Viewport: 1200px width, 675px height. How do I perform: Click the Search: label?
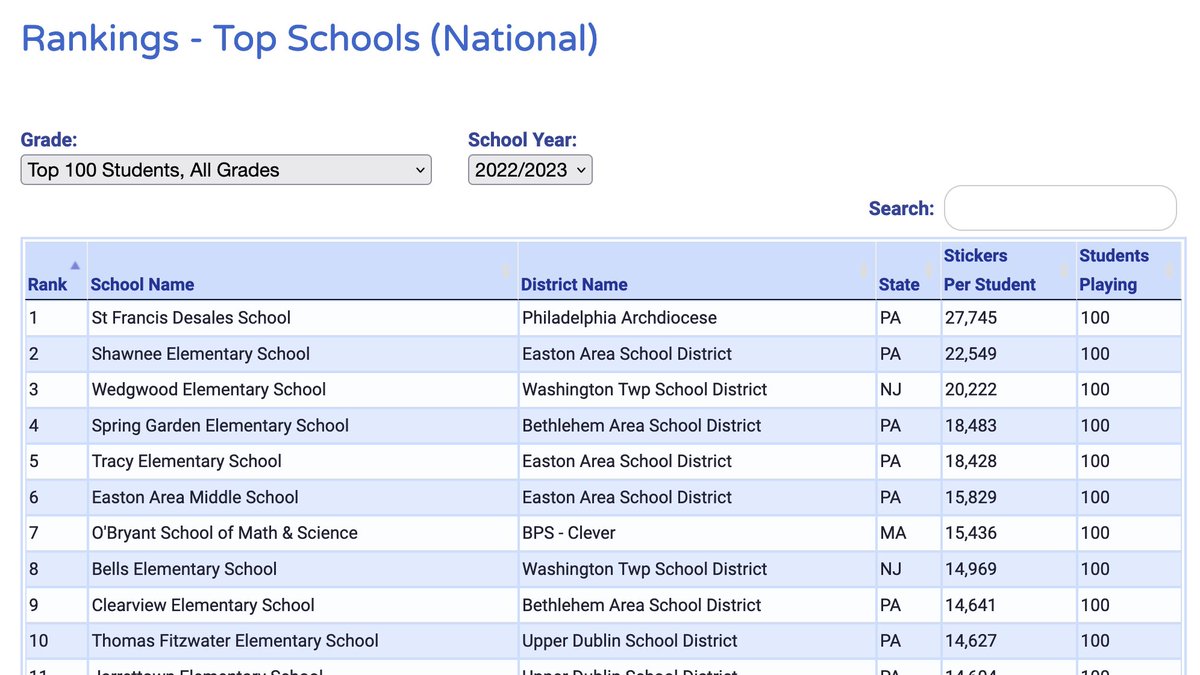(901, 208)
